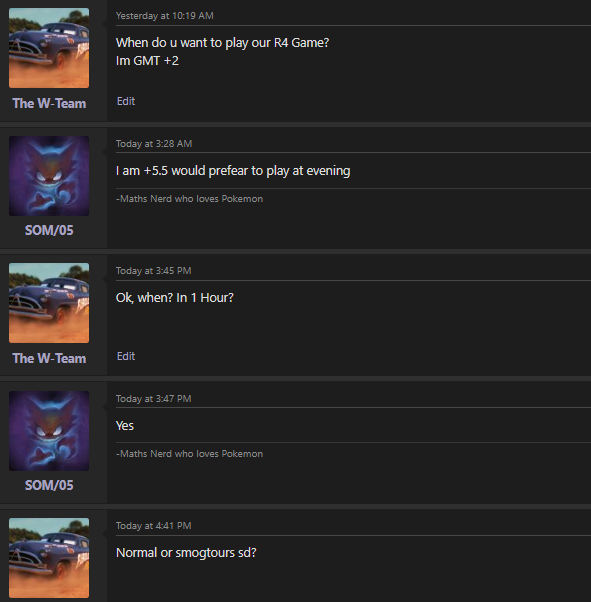Click Maths Nerd signature under Yes reply
The height and width of the screenshot is (602, 591).
tap(190, 454)
